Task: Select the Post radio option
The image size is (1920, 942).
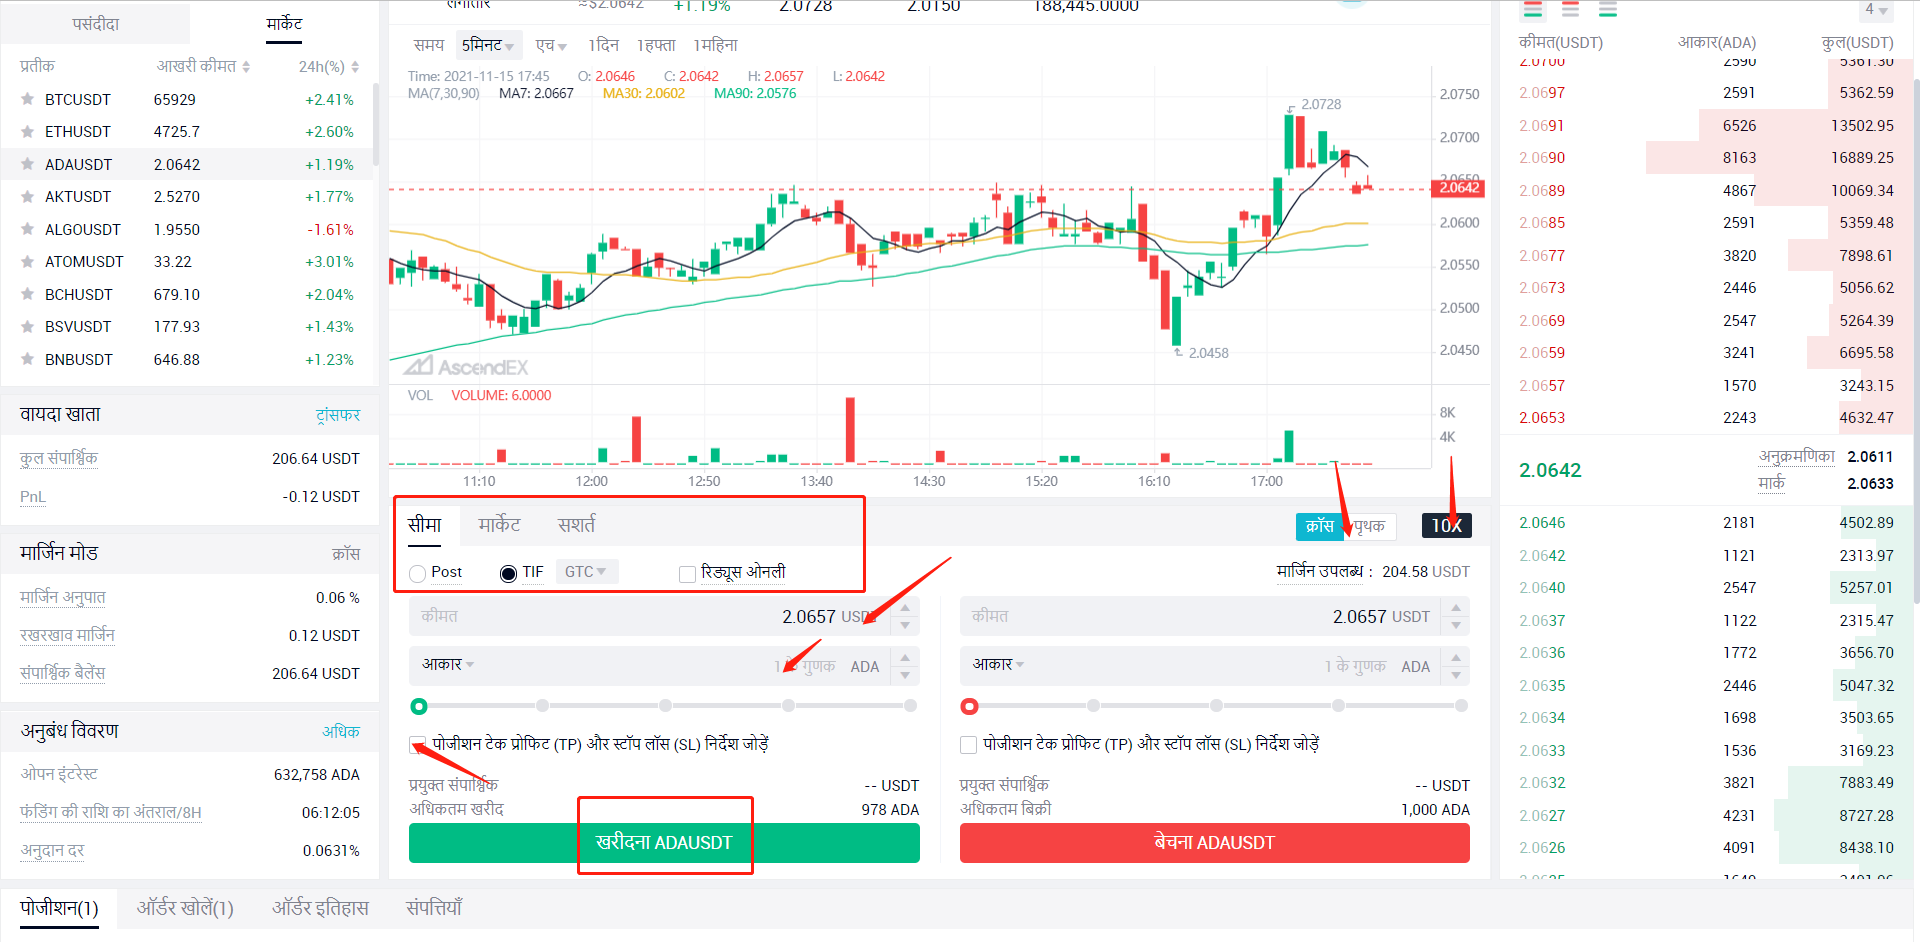Action: pyautogui.click(x=418, y=573)
